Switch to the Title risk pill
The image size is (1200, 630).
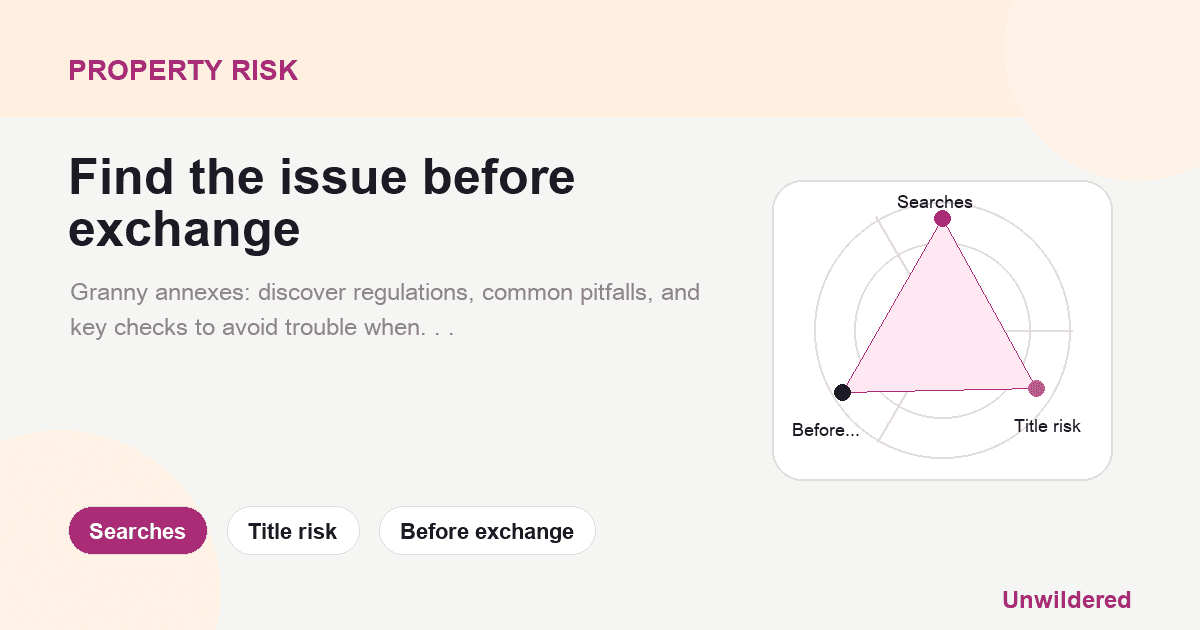(x=293, y=531)
